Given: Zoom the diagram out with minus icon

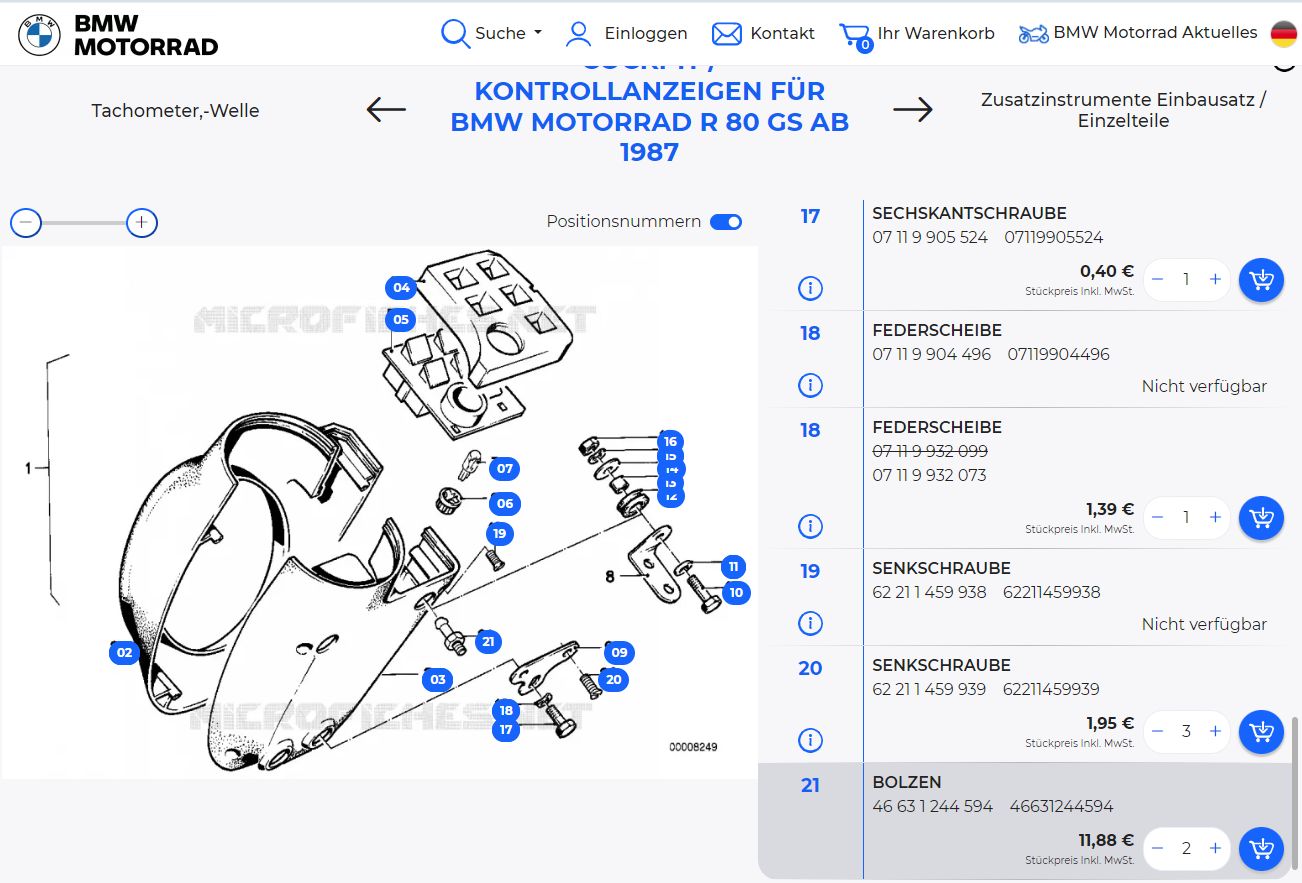Looking at the screenshot, I should 26,222.
